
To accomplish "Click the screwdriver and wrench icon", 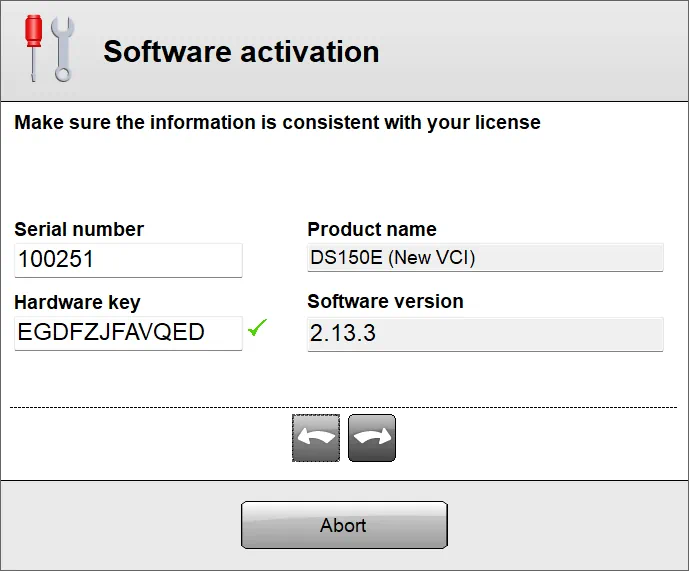I will click(50, 49).
